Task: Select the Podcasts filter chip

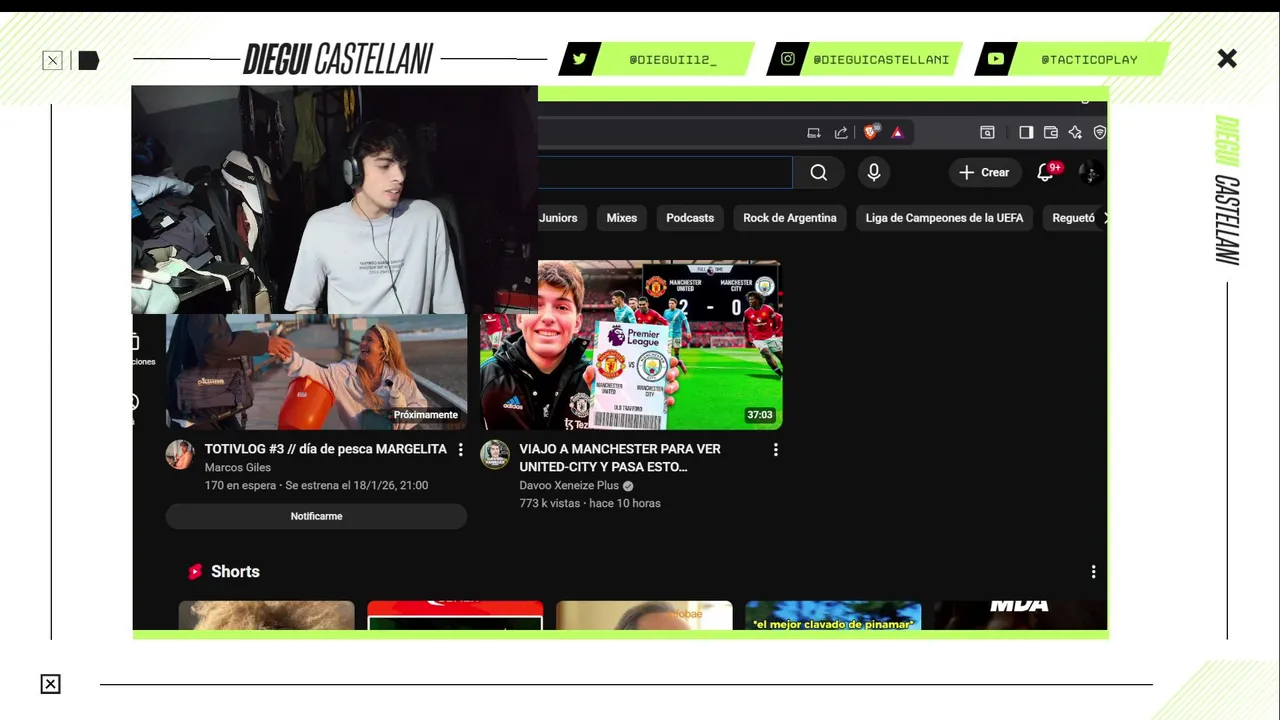Action: [690, 218]
